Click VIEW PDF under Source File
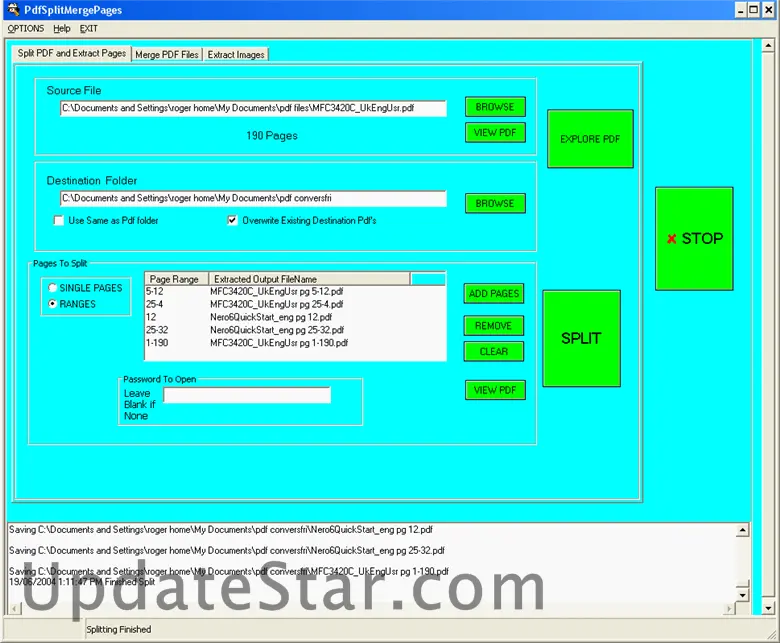Screen dimensions: 780x643 point(495,133)
